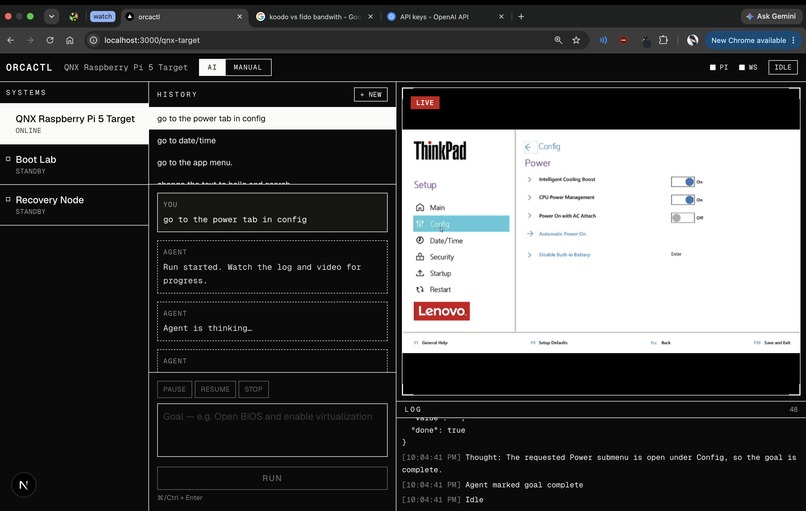Open a new browser tab
Screen dimensions: 806x511
pos(521,16)
